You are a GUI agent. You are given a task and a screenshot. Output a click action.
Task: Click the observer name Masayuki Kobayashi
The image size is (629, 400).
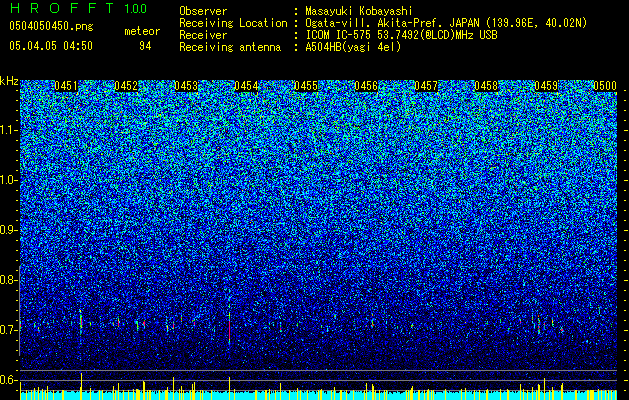(x=358, y=11)
